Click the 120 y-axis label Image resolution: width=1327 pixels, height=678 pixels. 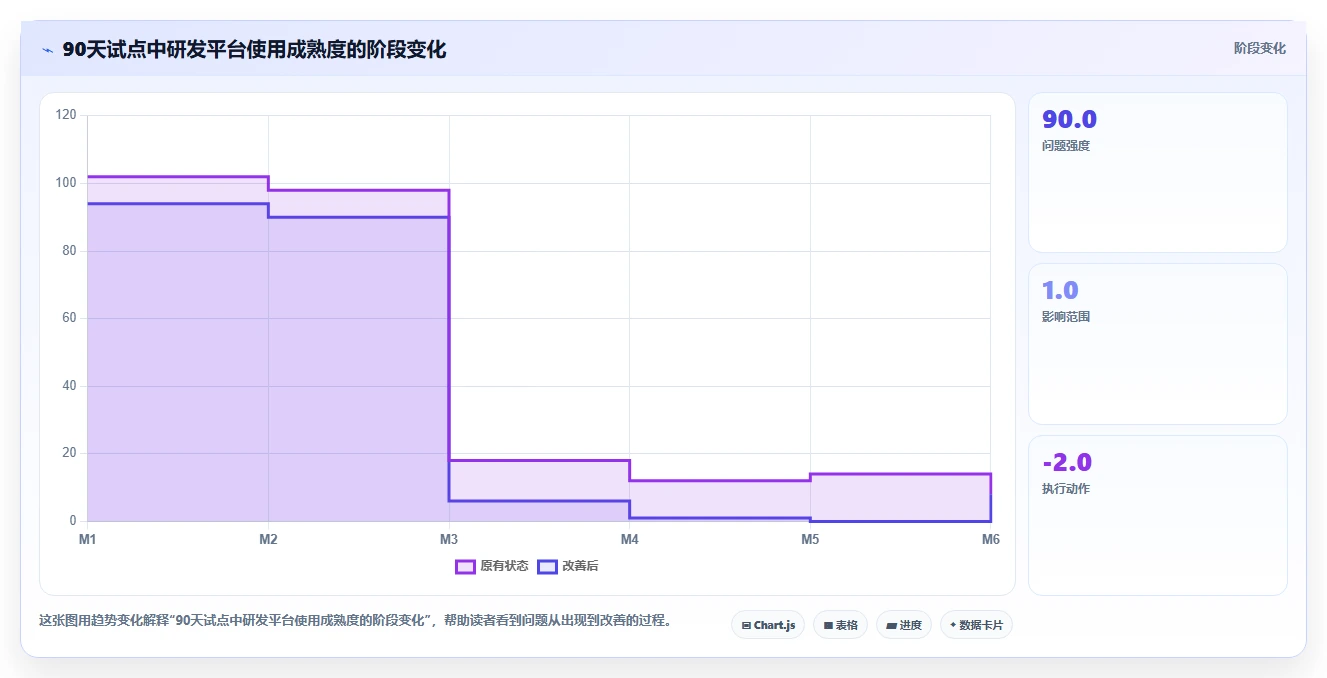(x=66, y=115)
